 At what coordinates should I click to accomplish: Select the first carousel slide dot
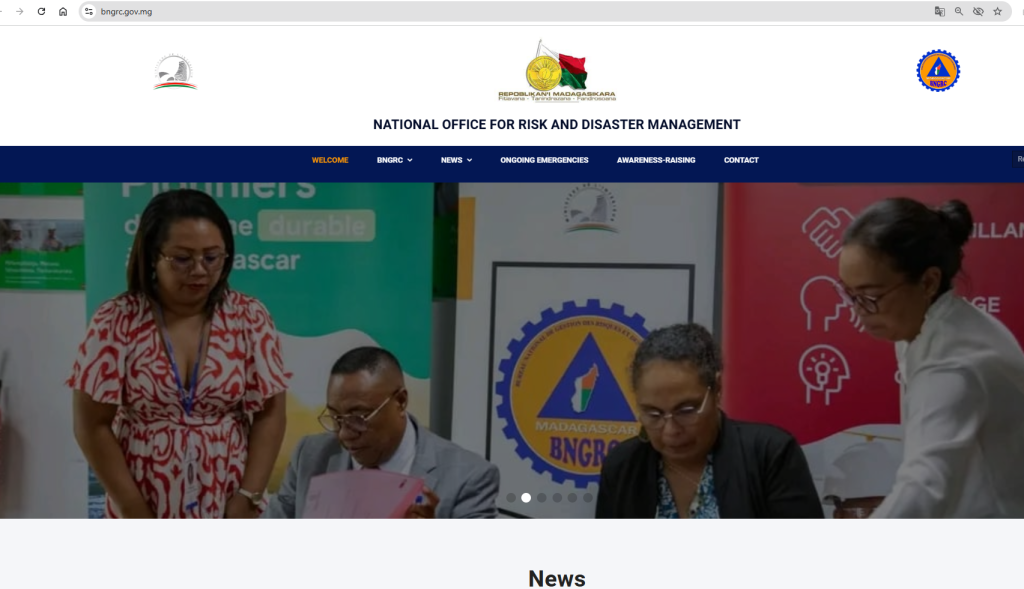[x=511, y=498]
